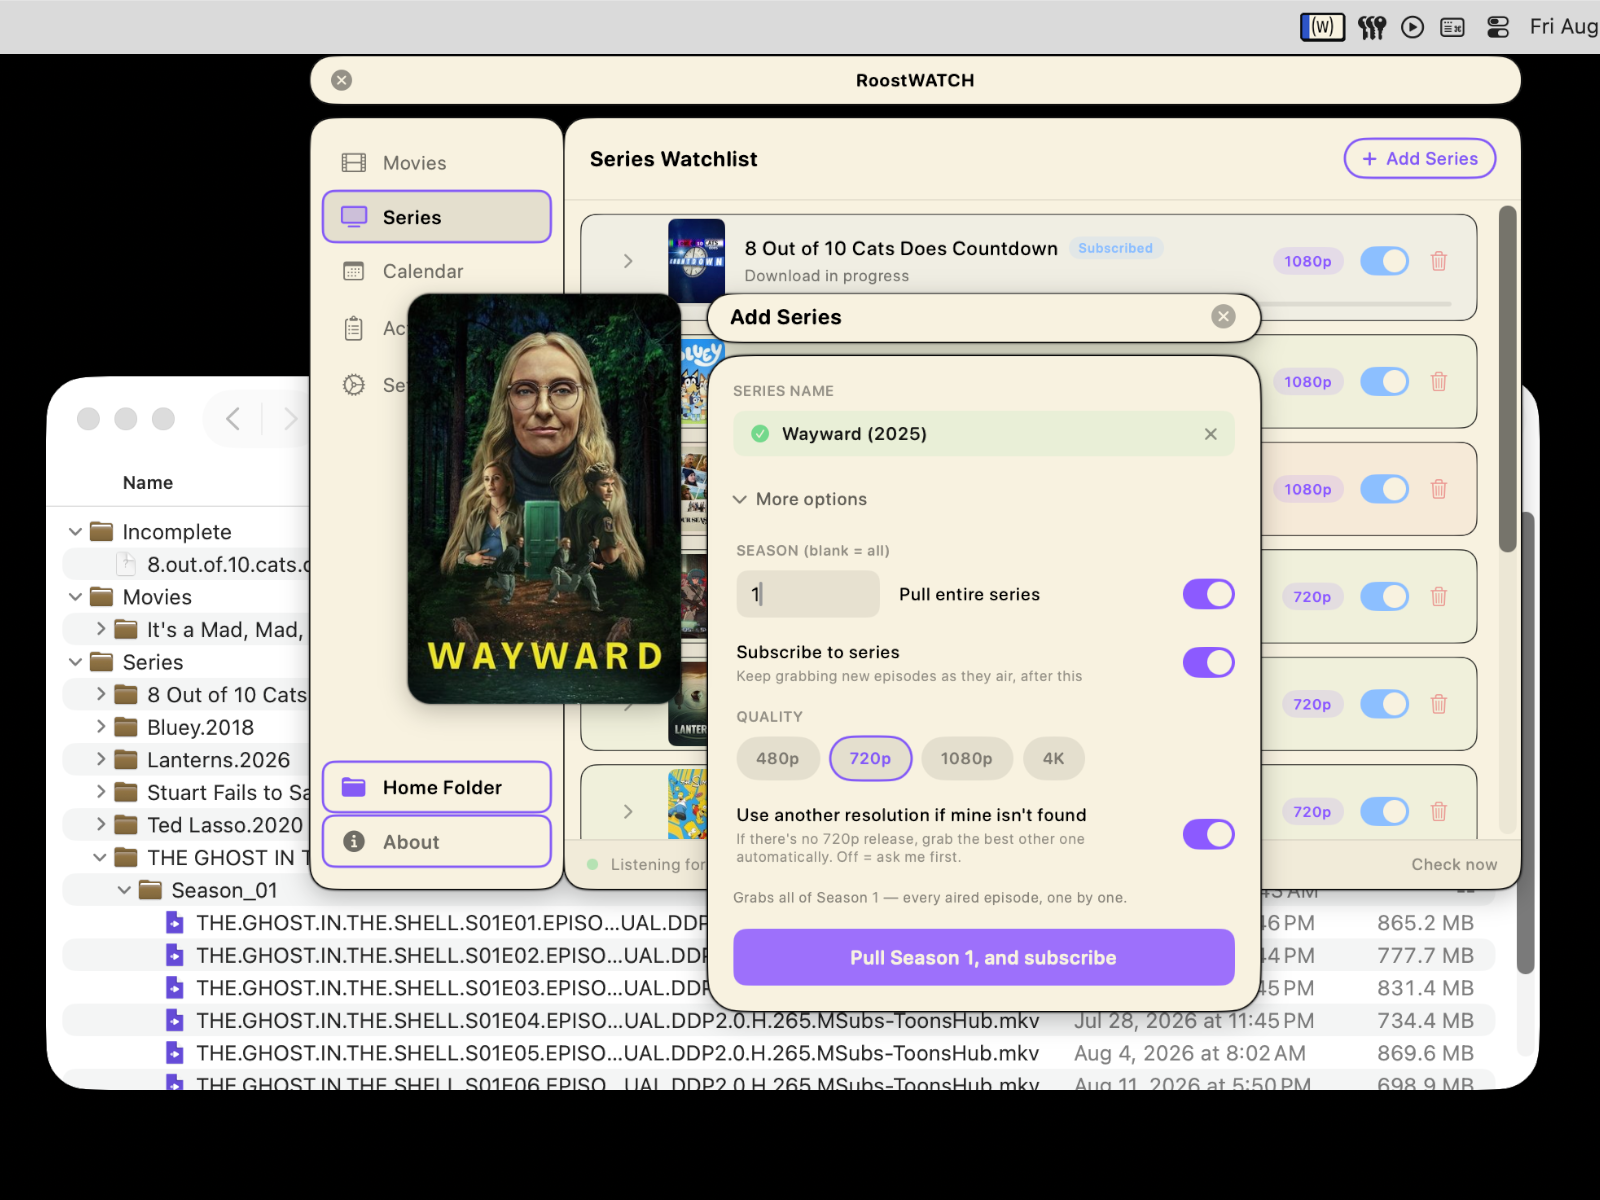Click the Calendar icon in sidebar
The width and height of the screenshot is (1600, 1200).
[354, 271]
